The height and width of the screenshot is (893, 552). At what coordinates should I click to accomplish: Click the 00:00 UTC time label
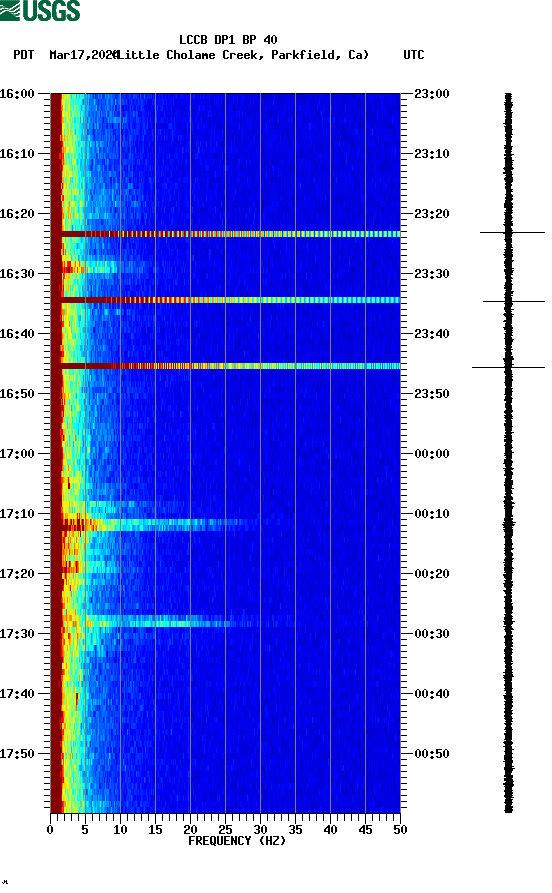point(432,454)
